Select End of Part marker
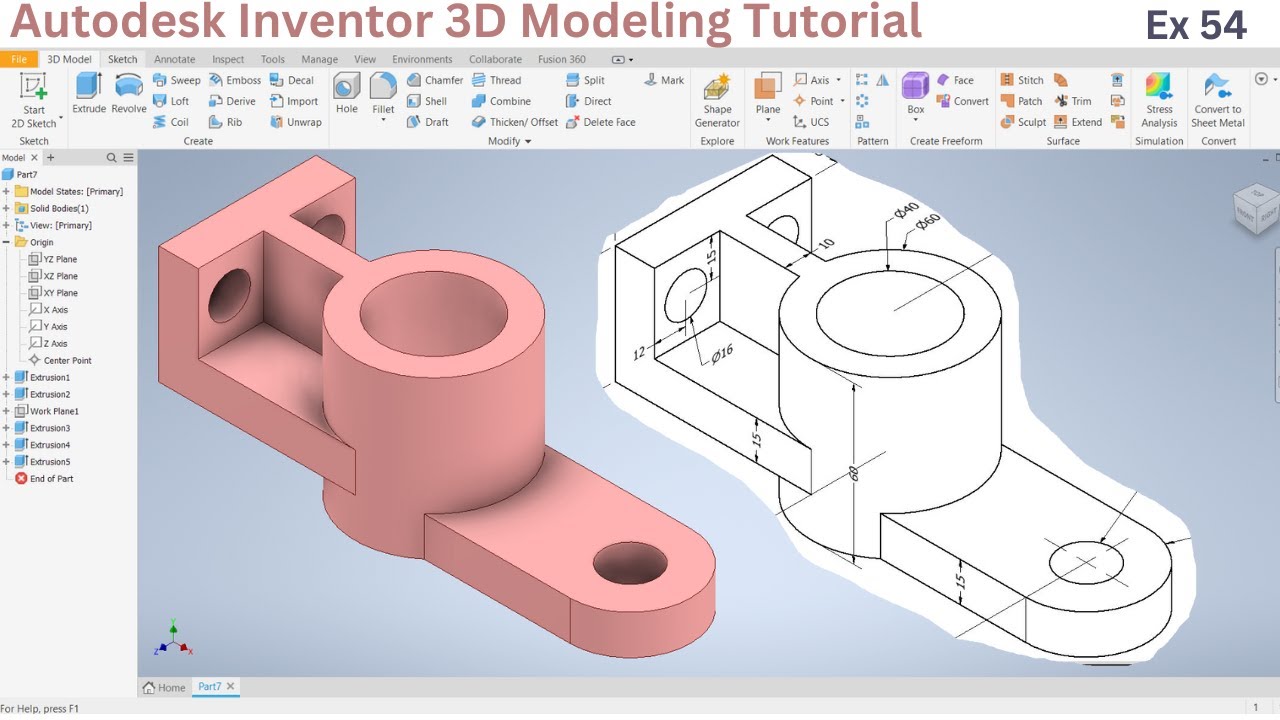Viewport: 1280px width, 720px height. [44, 478]
